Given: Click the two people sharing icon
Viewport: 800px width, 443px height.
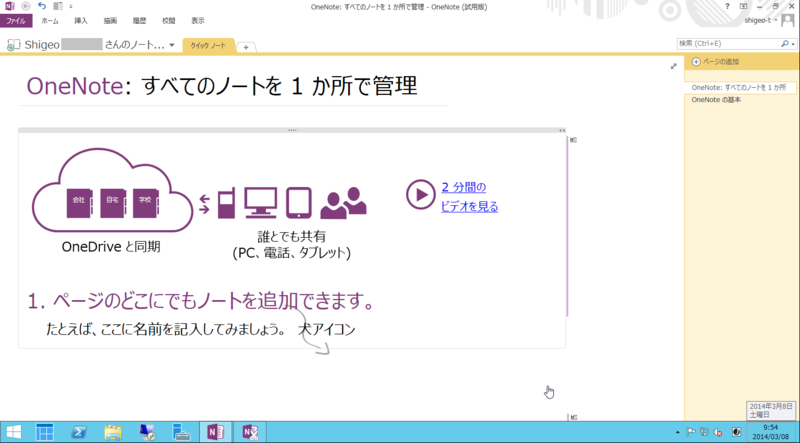Looking at the screenshot, I should (343, 203).
